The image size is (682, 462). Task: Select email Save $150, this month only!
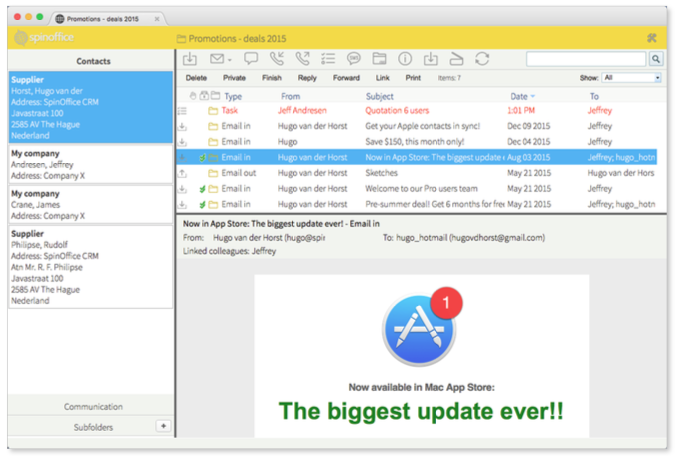[x=417, y=142]
